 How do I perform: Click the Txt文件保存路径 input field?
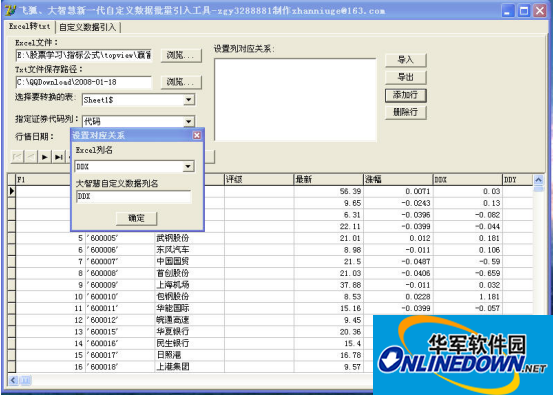click(84, 82)
